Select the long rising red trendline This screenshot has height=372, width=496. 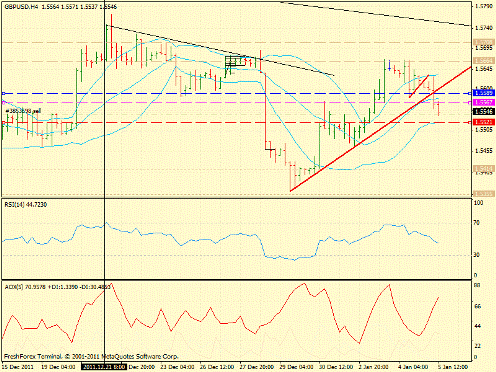tap(381, 129)
